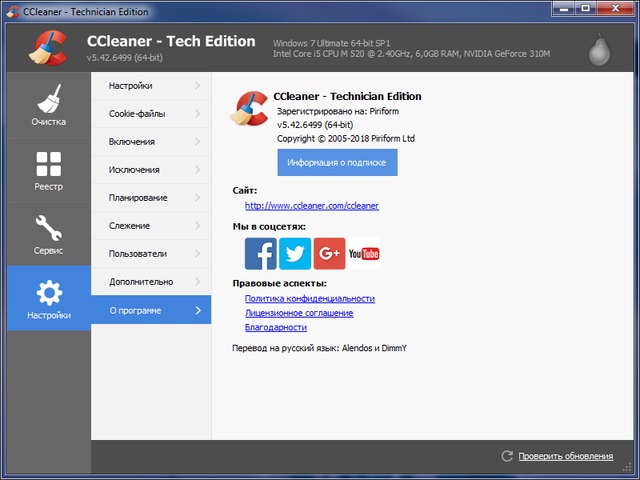Open the Политика конфиденциальности link
This screenshot has width=640, height=480.
310,299
